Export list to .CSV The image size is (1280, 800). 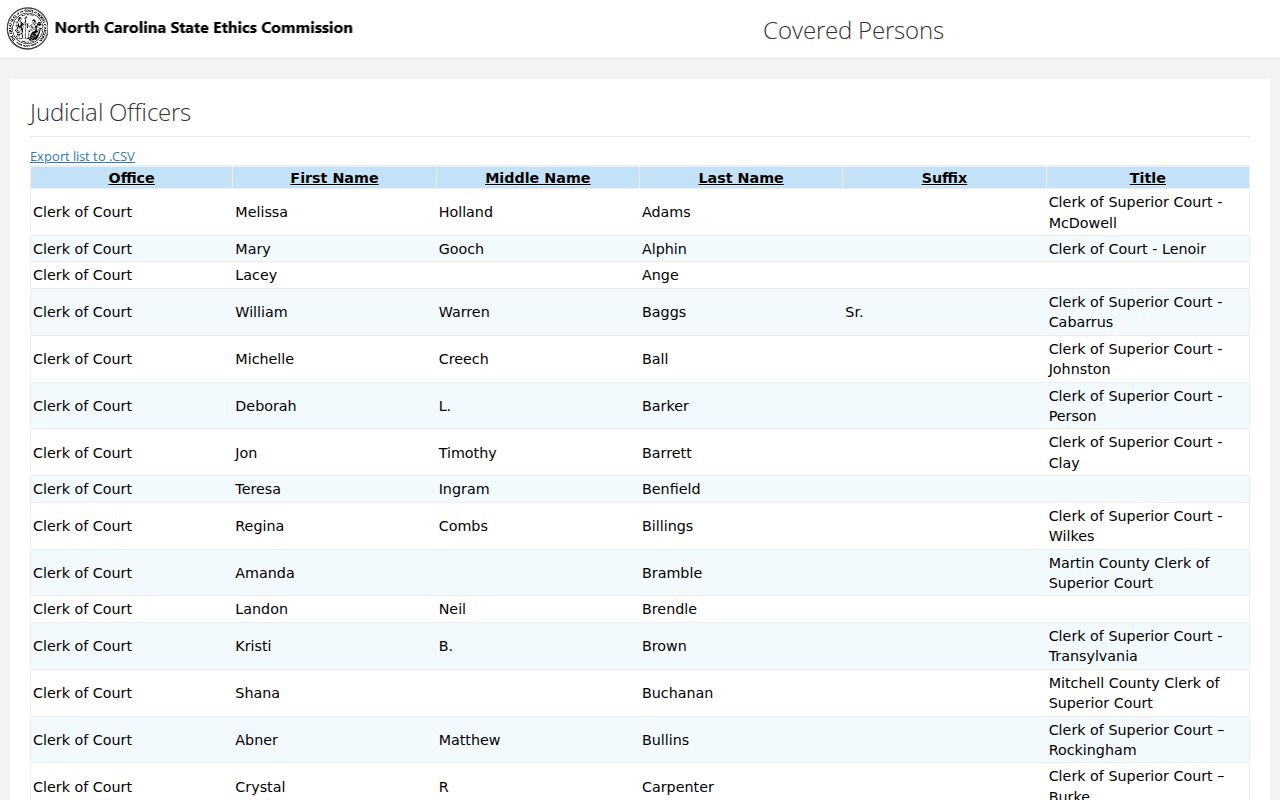point(82,157)
